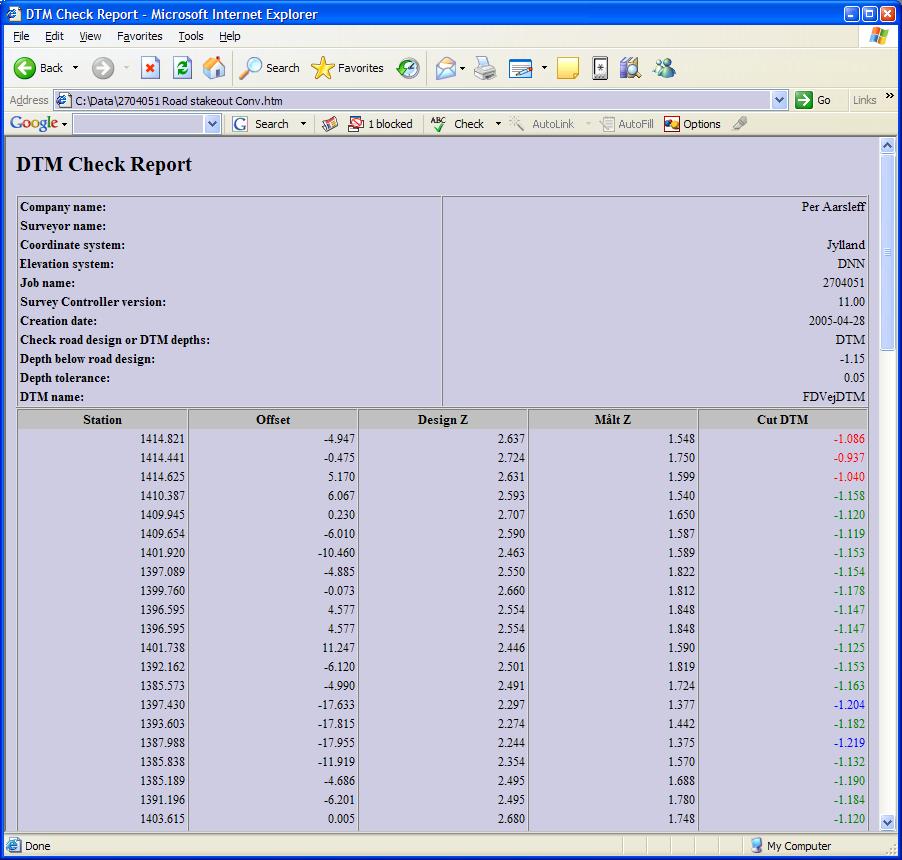
Task: Open the Back button history dropdown arrow
Action: click(x=75, y=68)
